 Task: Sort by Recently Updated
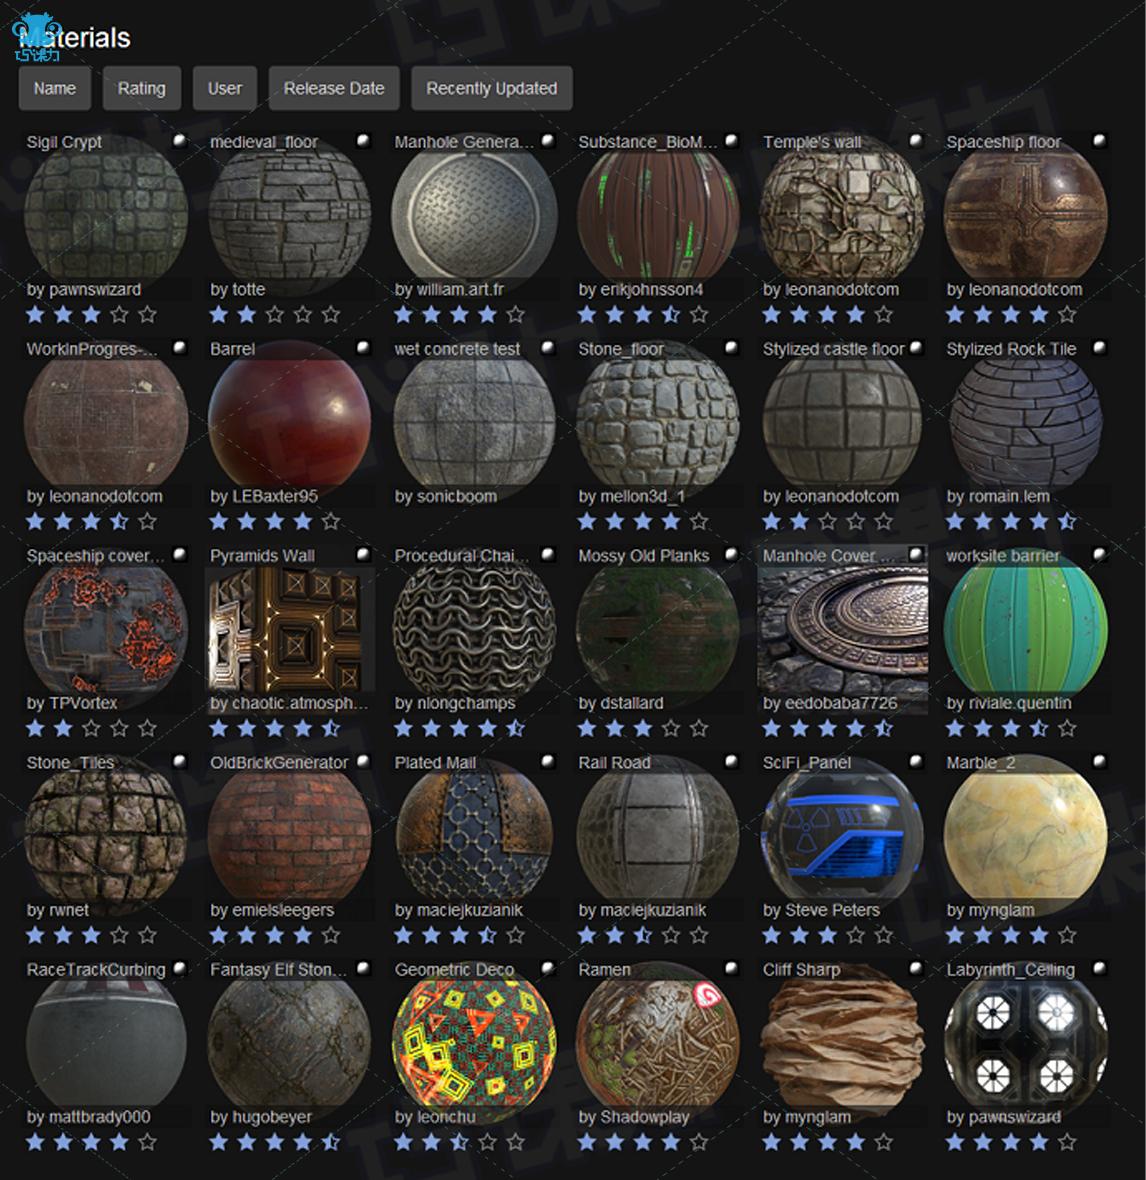tap(492, 88)
